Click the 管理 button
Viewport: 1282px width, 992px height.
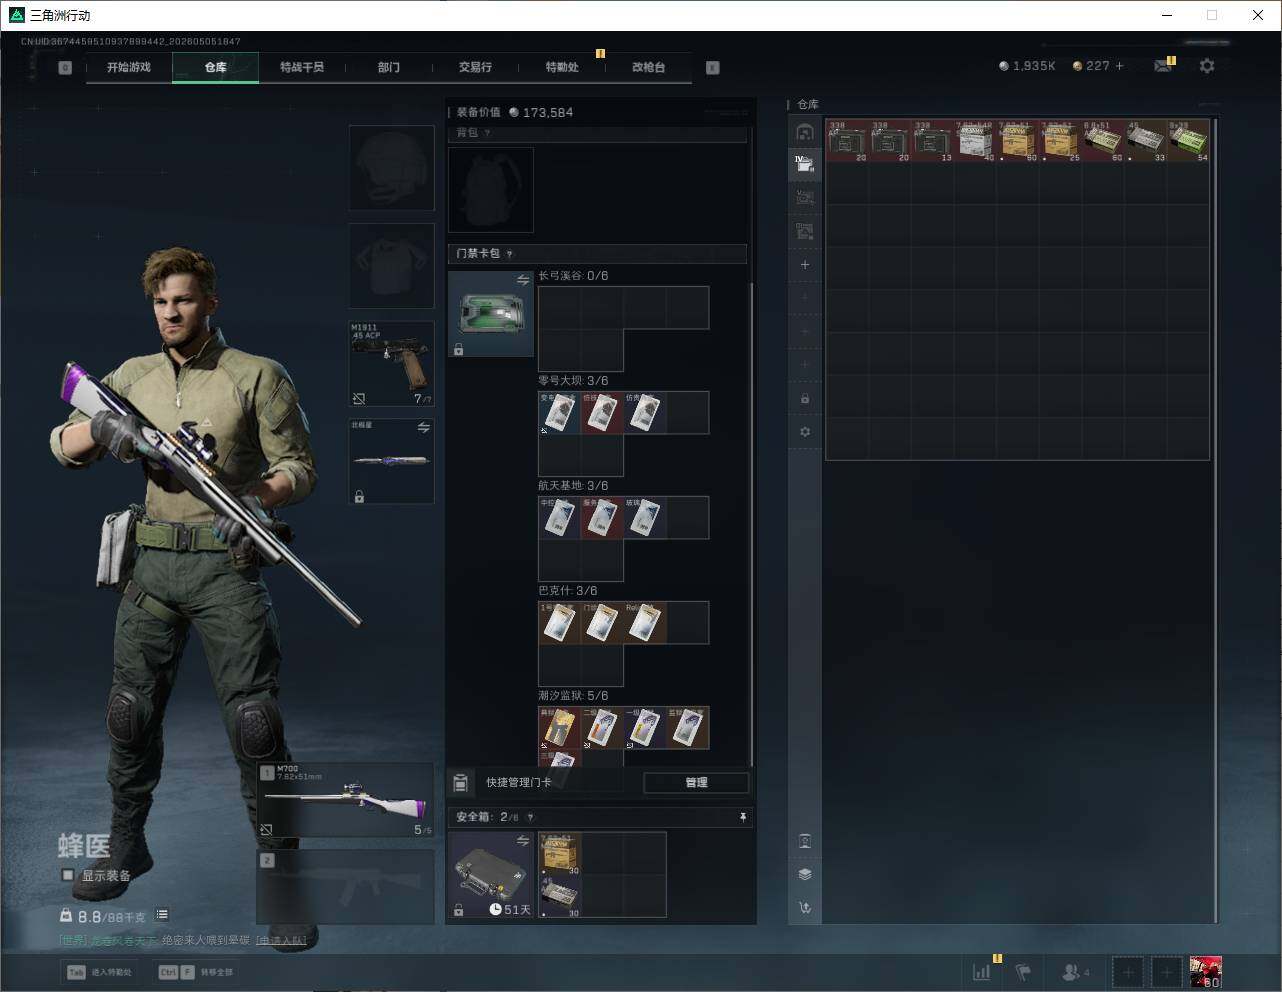coord(696,783)
